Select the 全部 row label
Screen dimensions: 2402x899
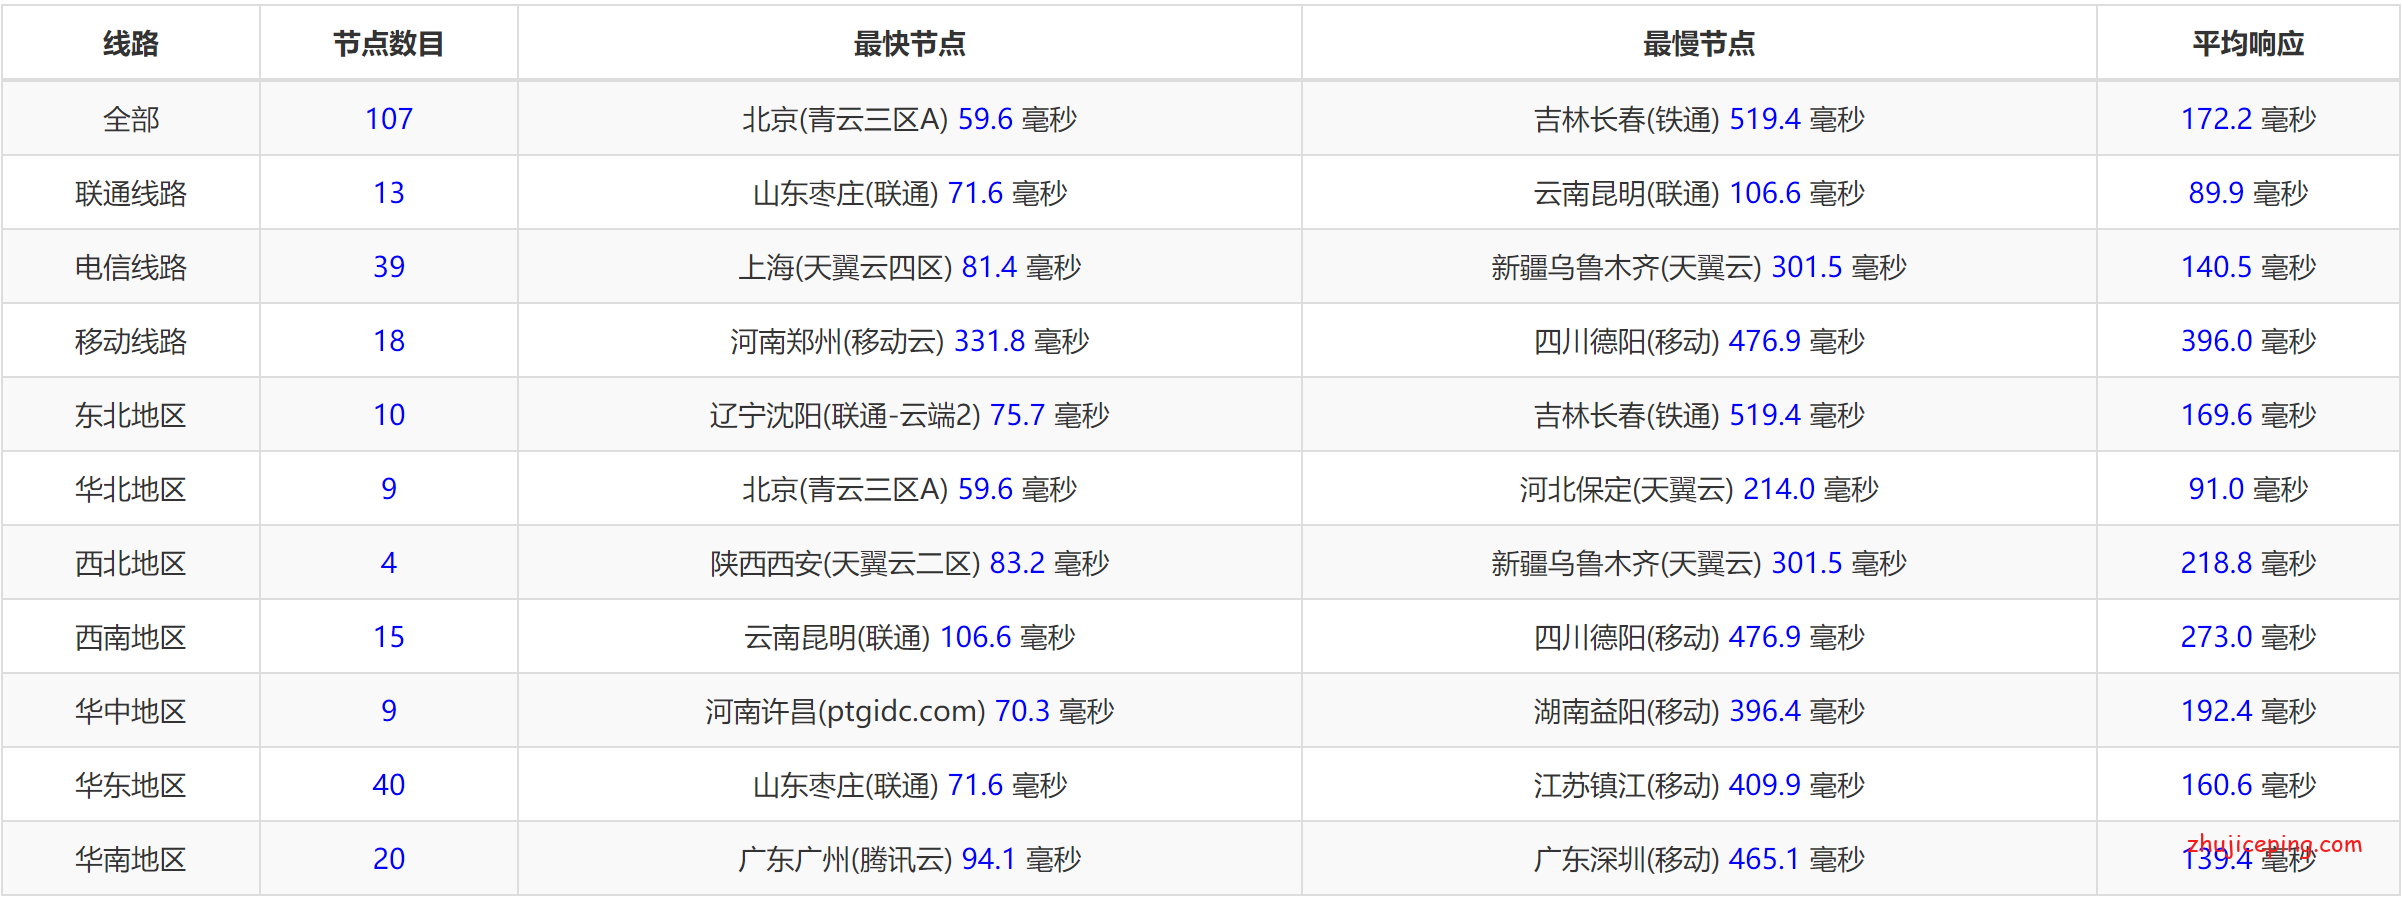click(131, 119)
